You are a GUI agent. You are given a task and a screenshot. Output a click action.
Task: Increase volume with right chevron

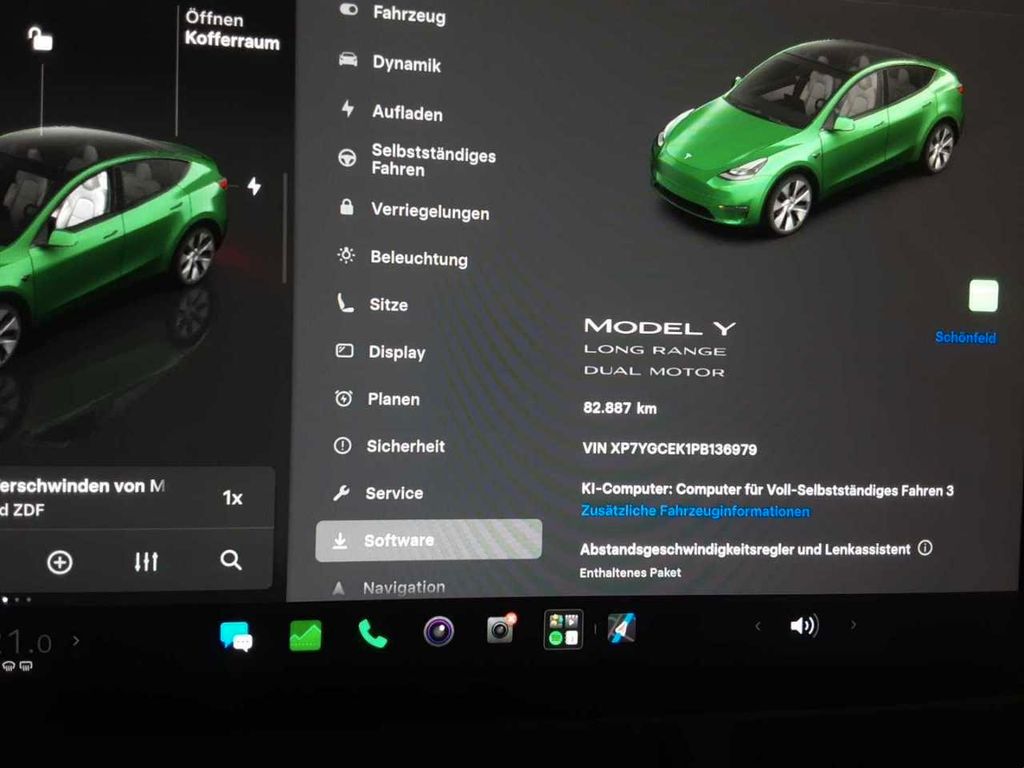tap(853, 625)
